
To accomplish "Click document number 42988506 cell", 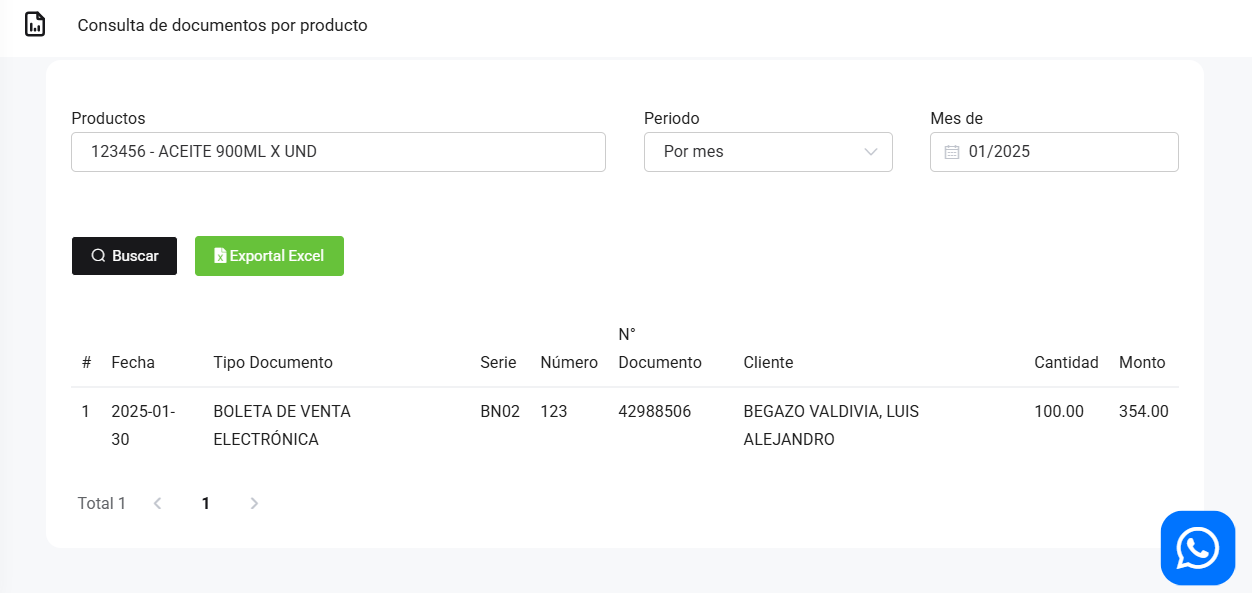I will coord(654,411).
